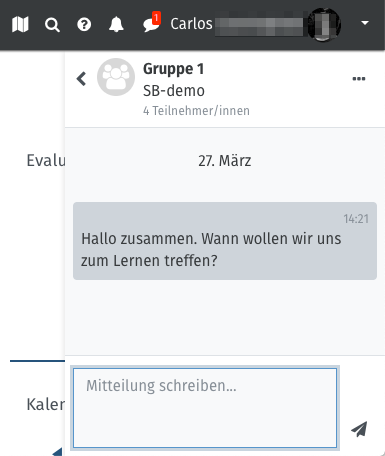Click the Gruppe 1 conversation title
This screenshot has height=456, width=385.
click(173, 69)
